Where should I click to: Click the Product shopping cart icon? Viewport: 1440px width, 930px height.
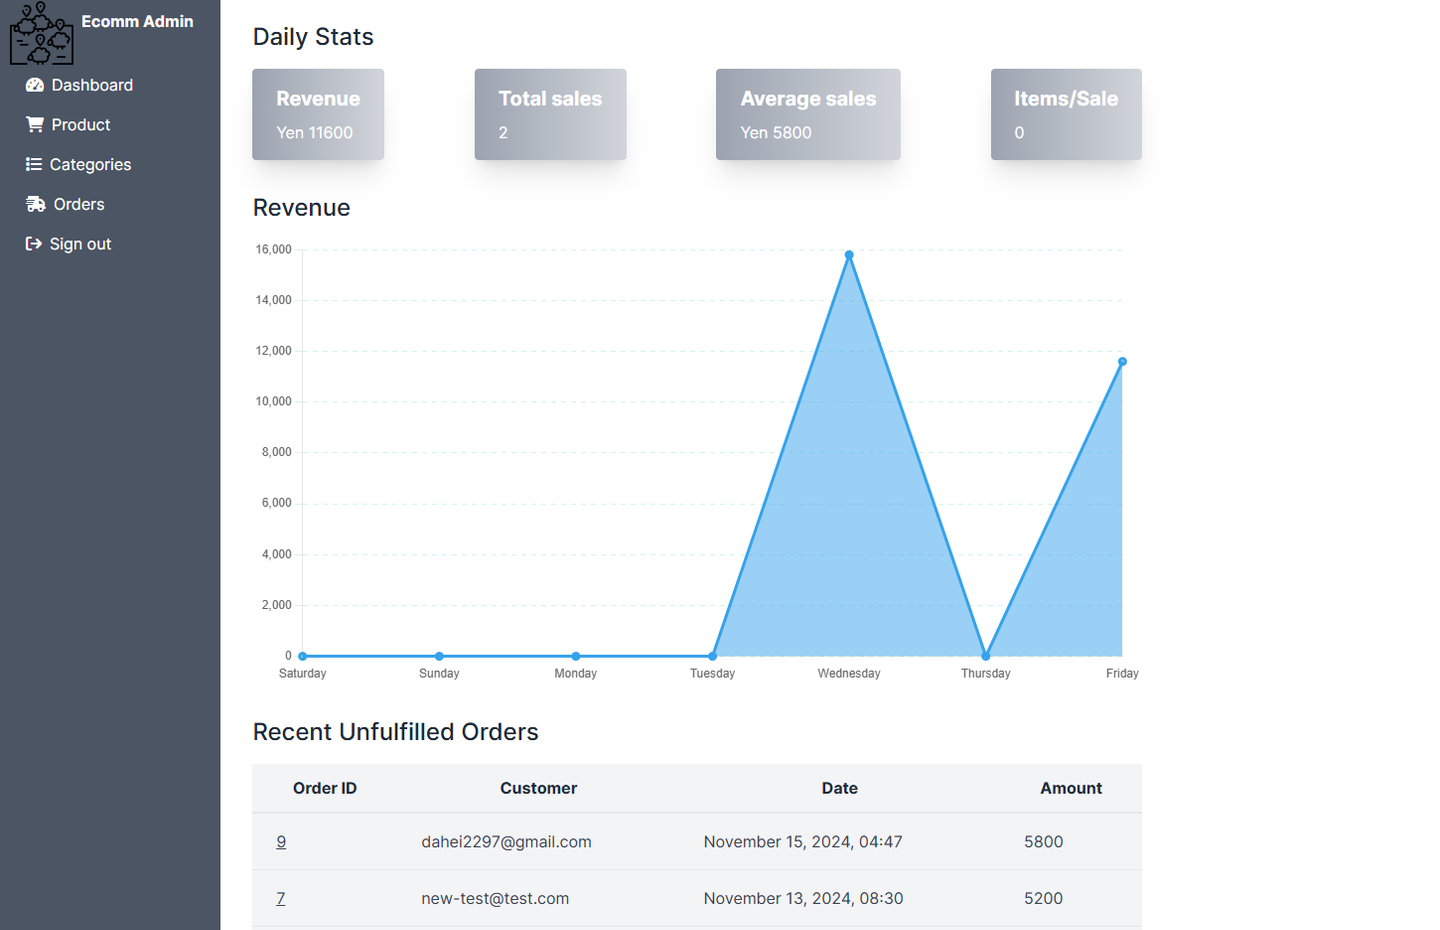(x=35, y=125)
